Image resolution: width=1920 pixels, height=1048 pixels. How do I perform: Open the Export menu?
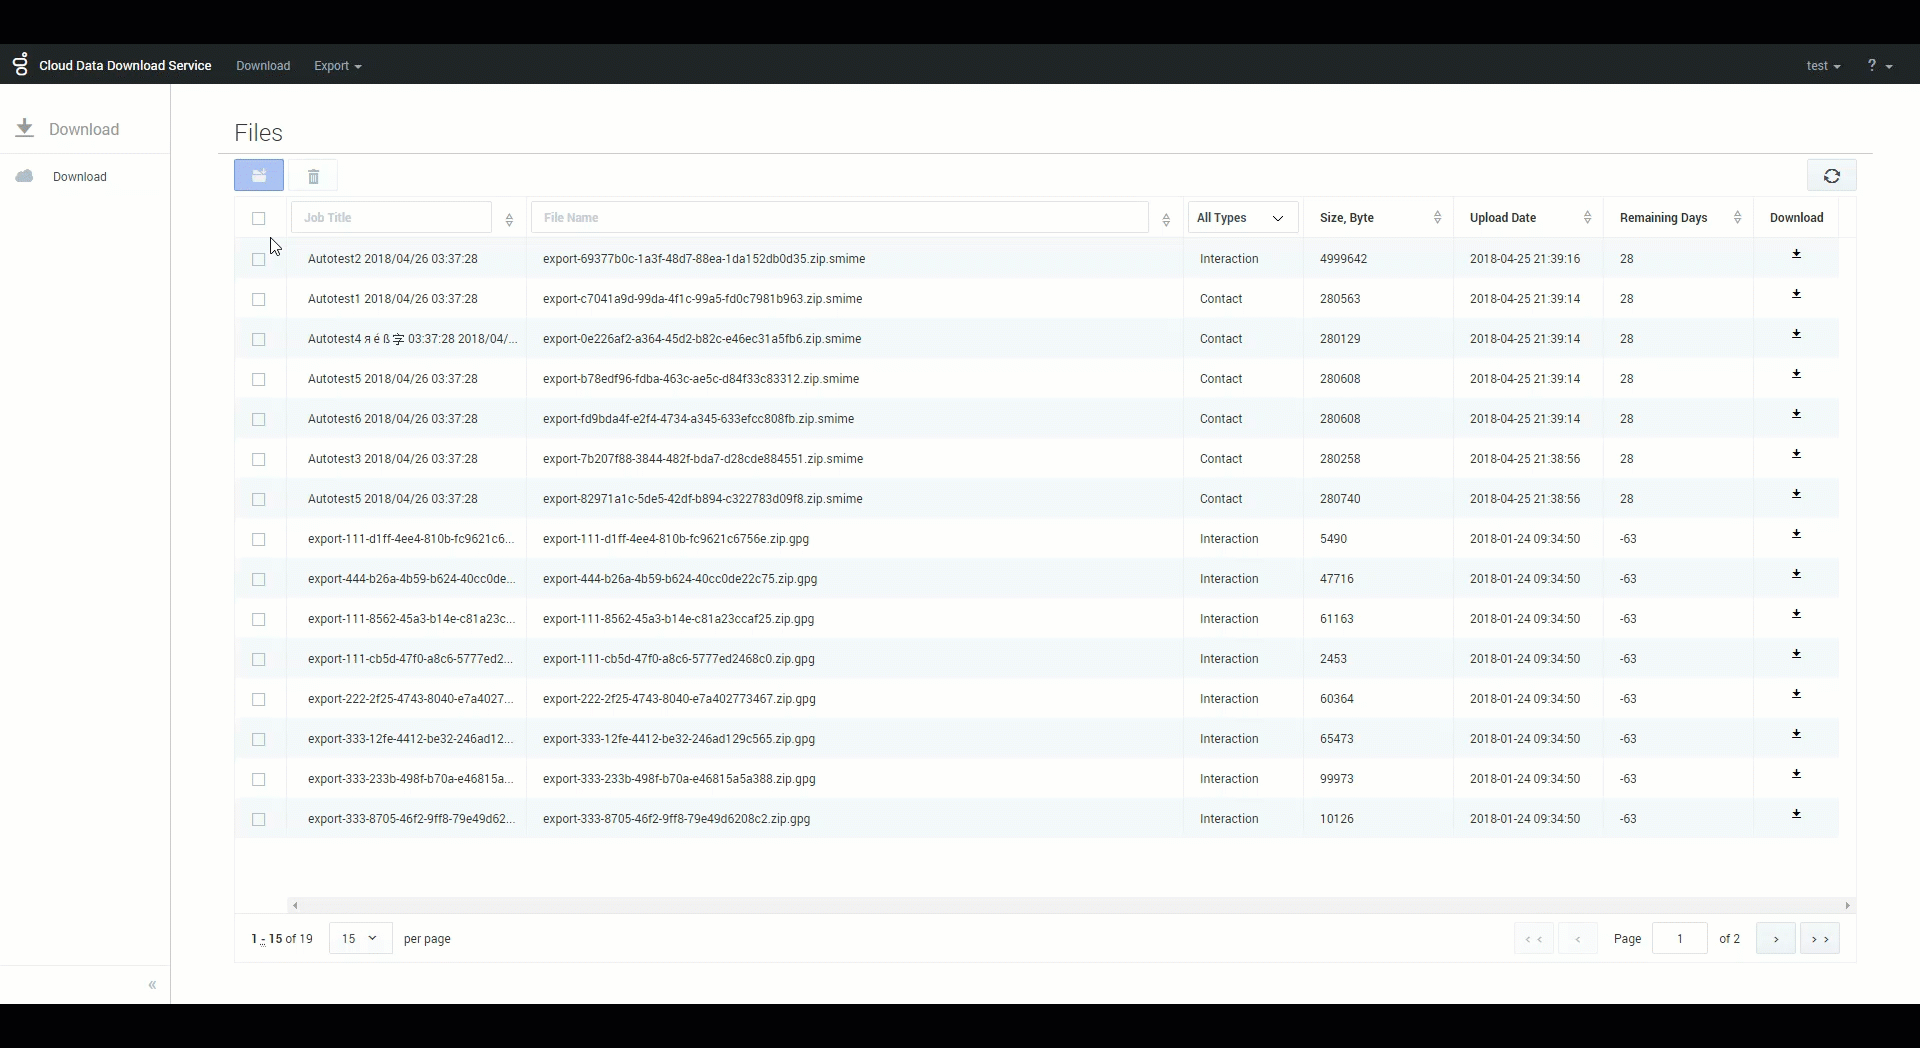tap(337, 66)
